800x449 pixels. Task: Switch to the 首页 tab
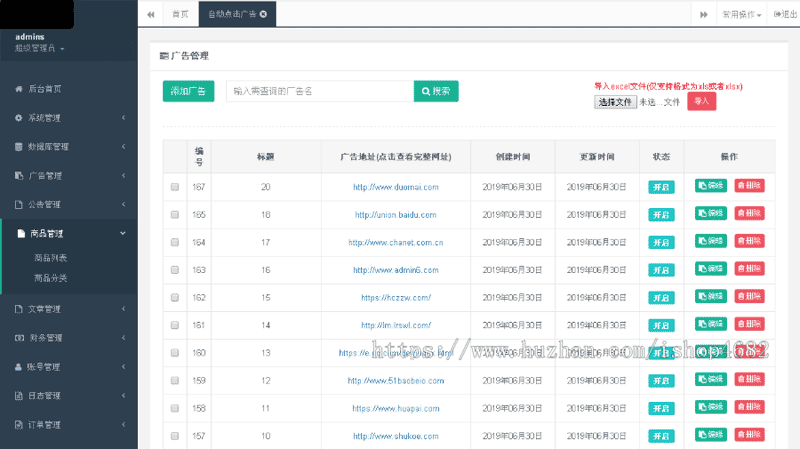click(x=180, y=14)
